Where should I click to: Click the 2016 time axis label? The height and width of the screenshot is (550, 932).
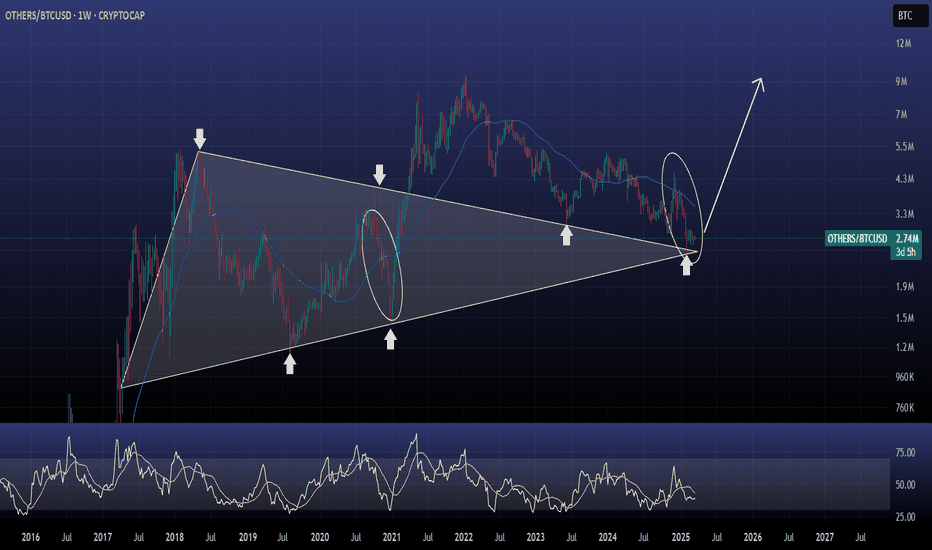click(30, 538)
